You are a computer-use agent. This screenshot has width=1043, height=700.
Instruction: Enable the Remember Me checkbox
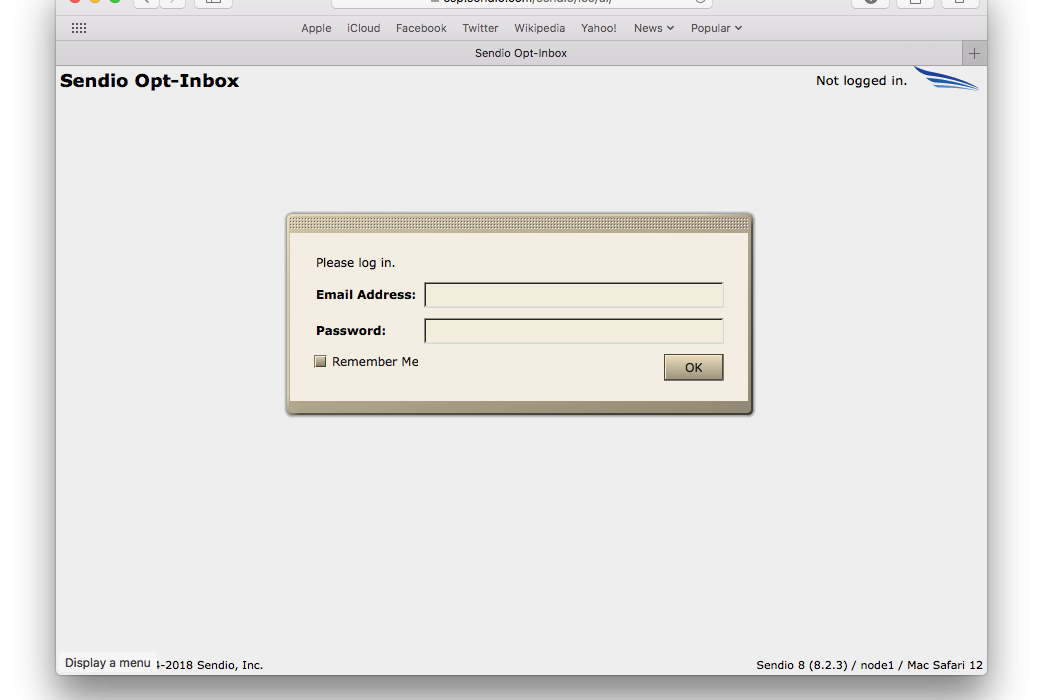pos(320,361)
